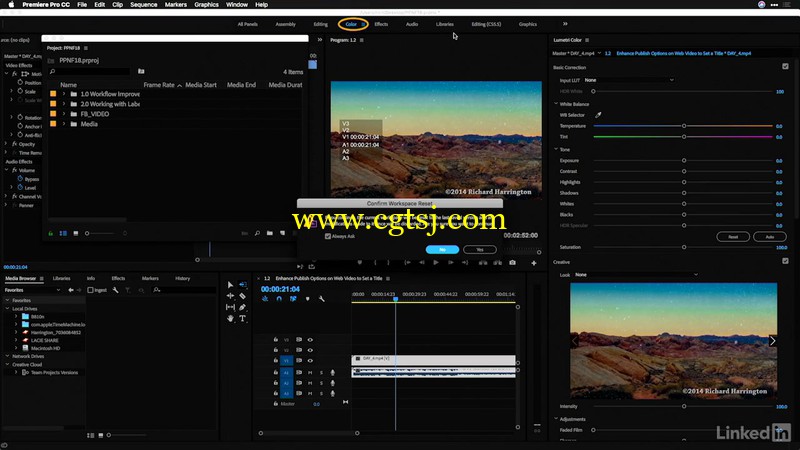Click the Auto button in Lumetri Tone

(769, 237)
